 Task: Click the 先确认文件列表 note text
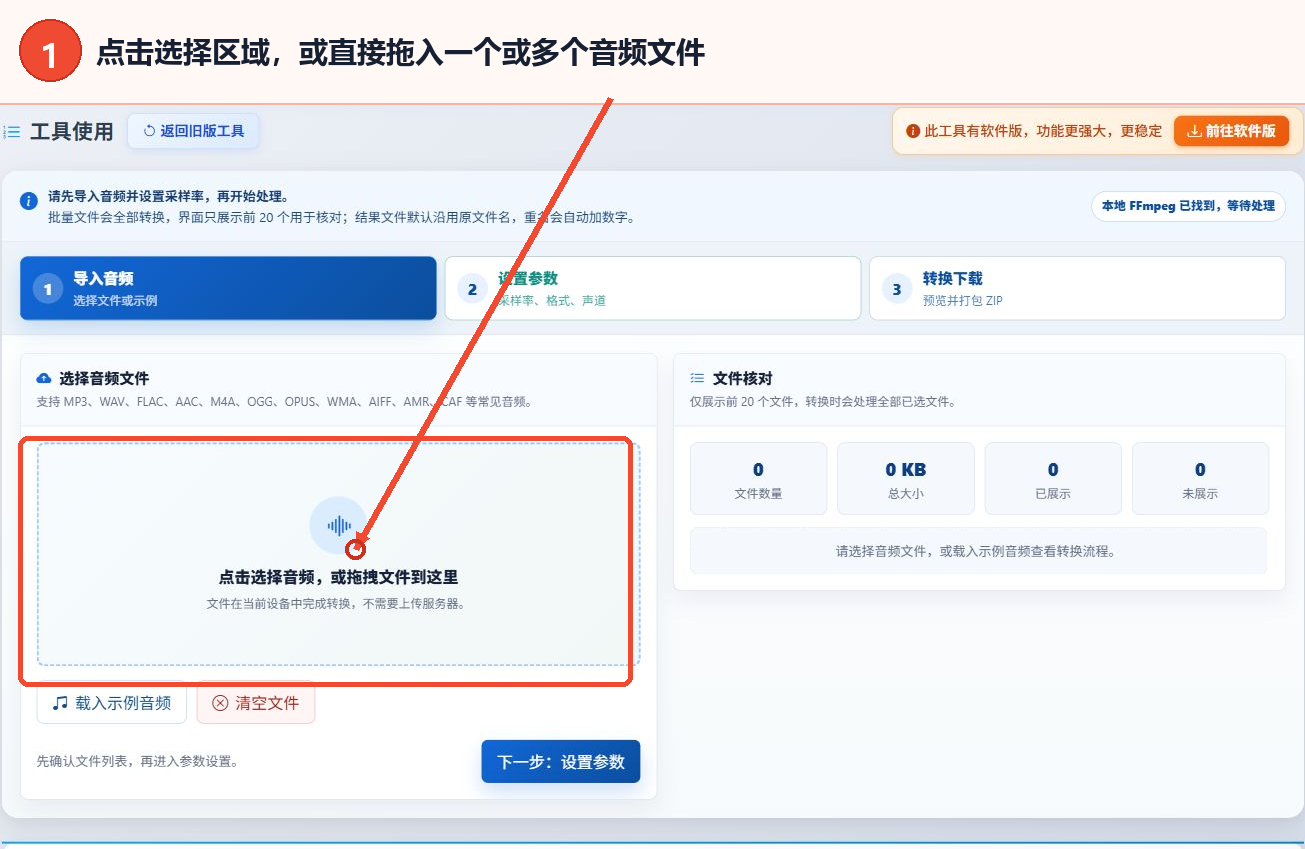click(137, 762)
